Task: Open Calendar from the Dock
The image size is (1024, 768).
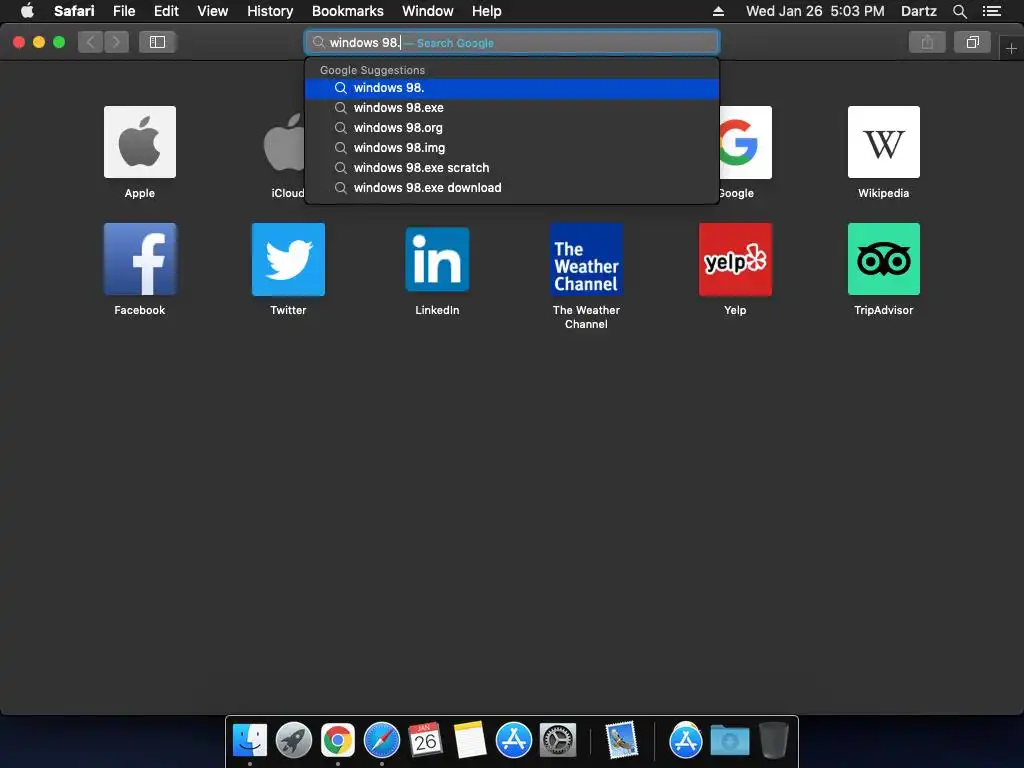Action: tap(425, 741)
